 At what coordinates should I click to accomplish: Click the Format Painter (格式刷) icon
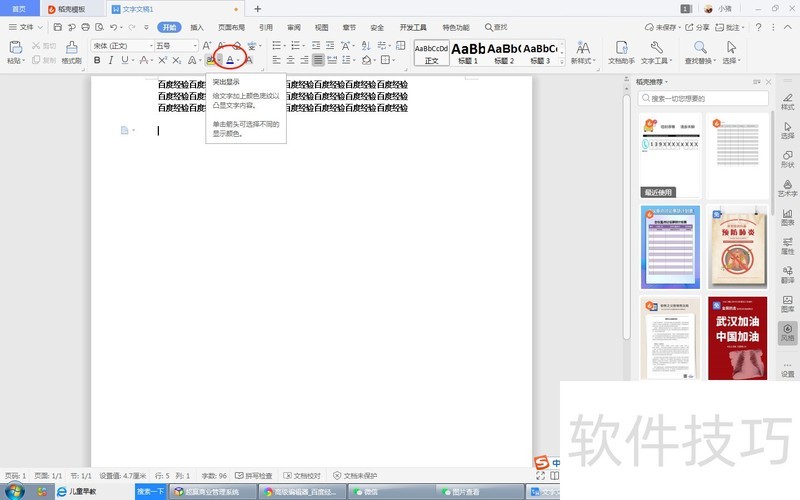click(x=71, y=51)
